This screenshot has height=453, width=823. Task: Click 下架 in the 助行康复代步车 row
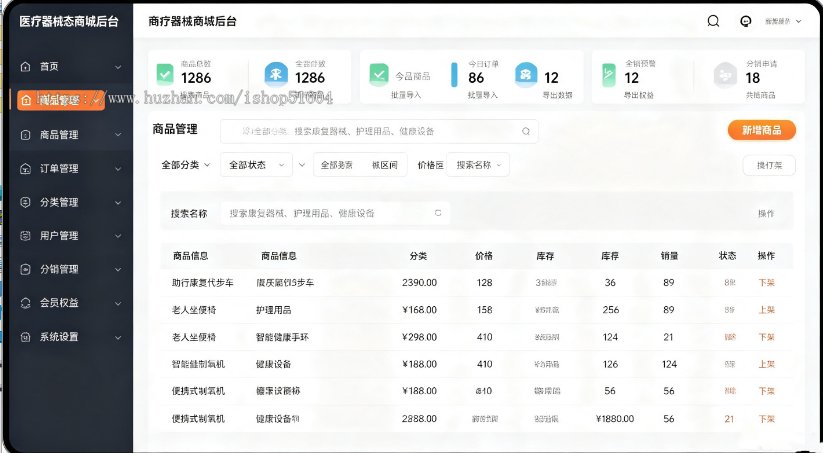pyautogui.click(x=766, y=282)
